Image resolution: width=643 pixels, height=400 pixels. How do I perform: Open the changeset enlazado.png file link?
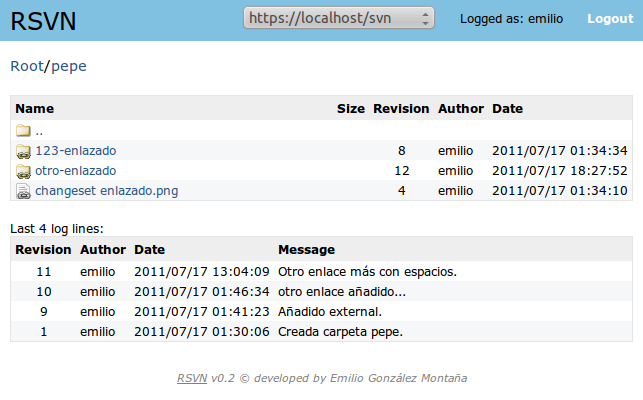coord(107,191)
